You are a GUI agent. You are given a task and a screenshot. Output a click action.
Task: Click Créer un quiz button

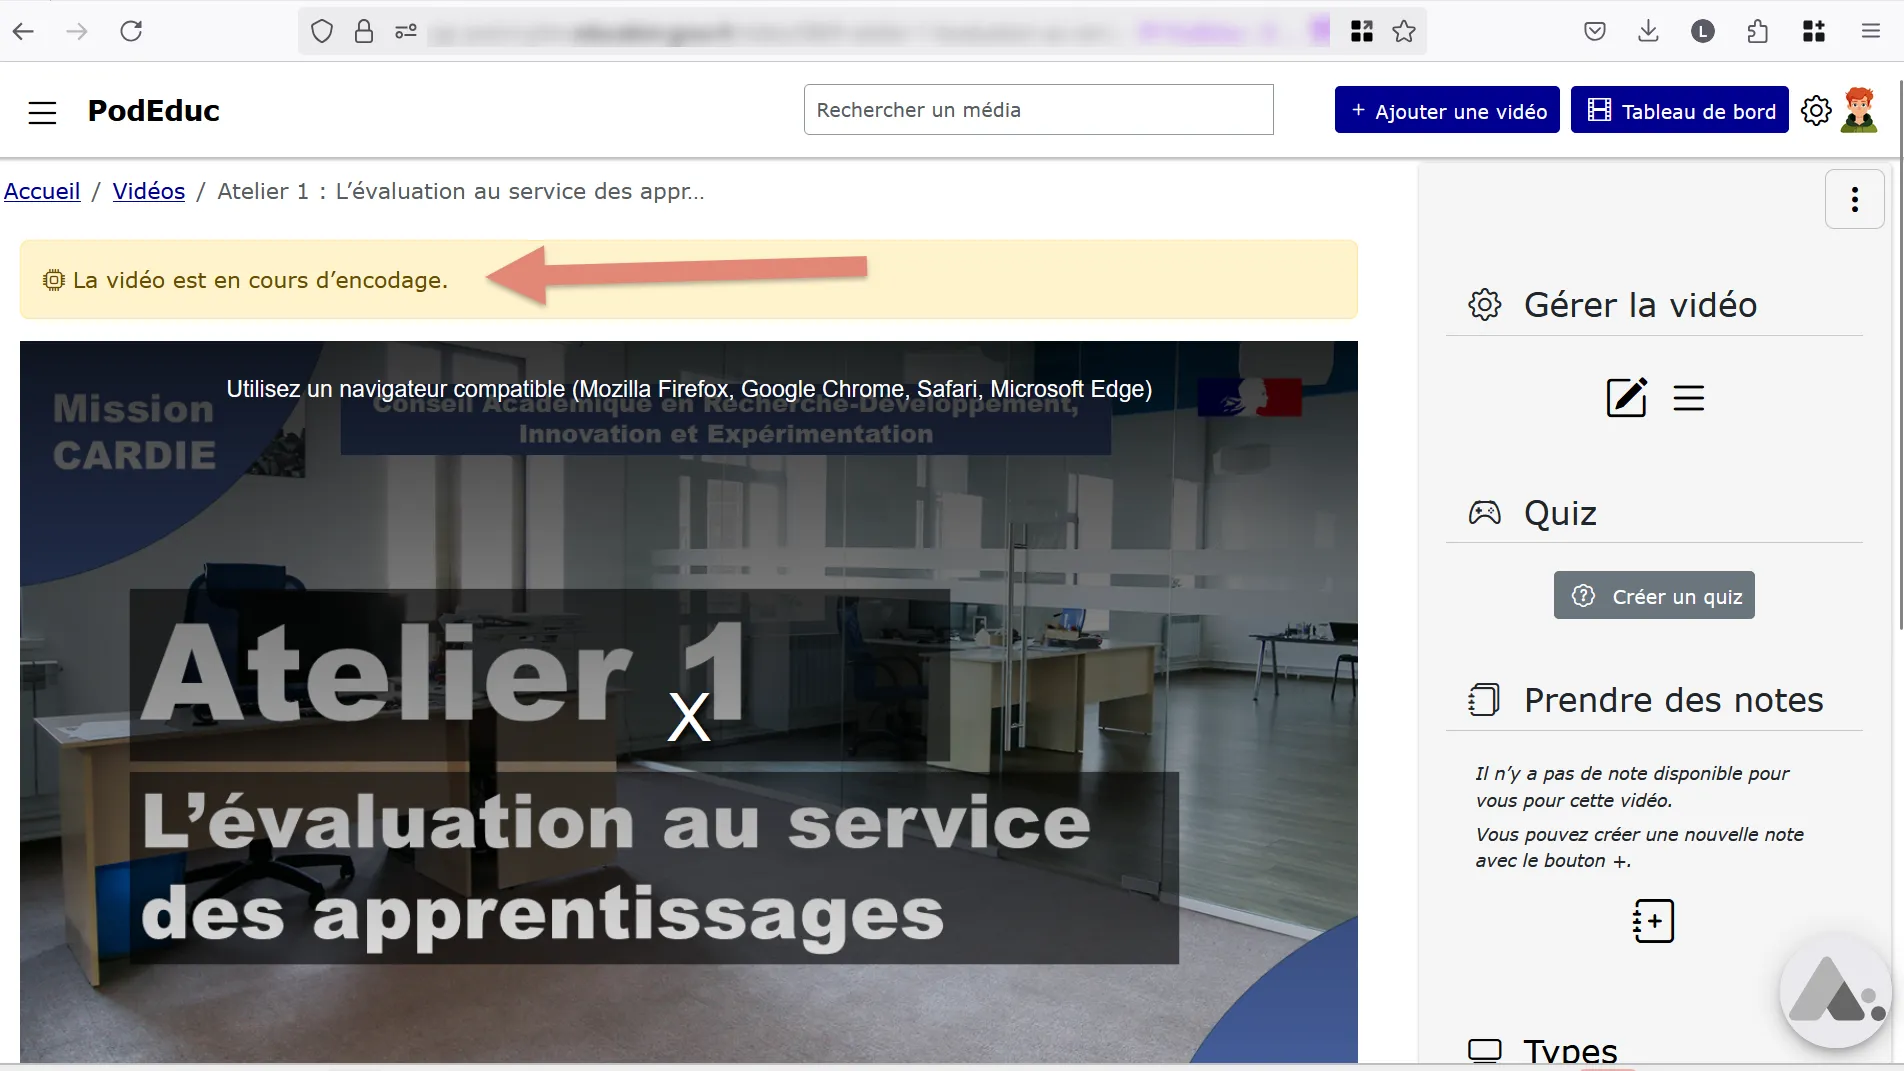point(1654,596)
